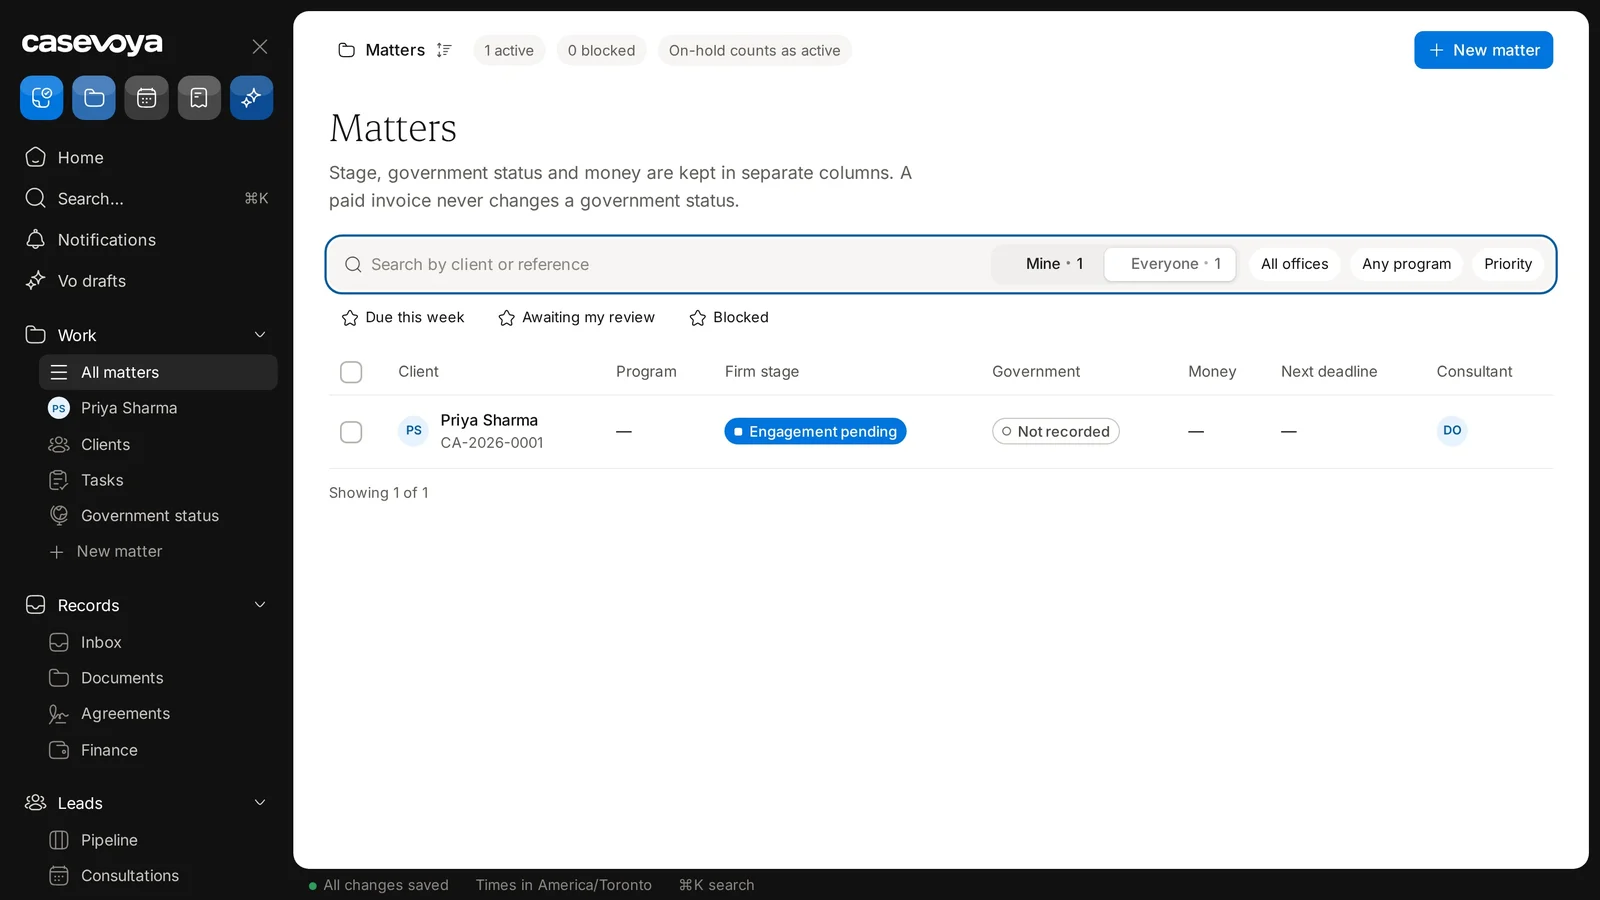Click the Engagement pending stage badge
Image resolution: width=1600 pixels, height=900 pixels.
coord(815,432)
